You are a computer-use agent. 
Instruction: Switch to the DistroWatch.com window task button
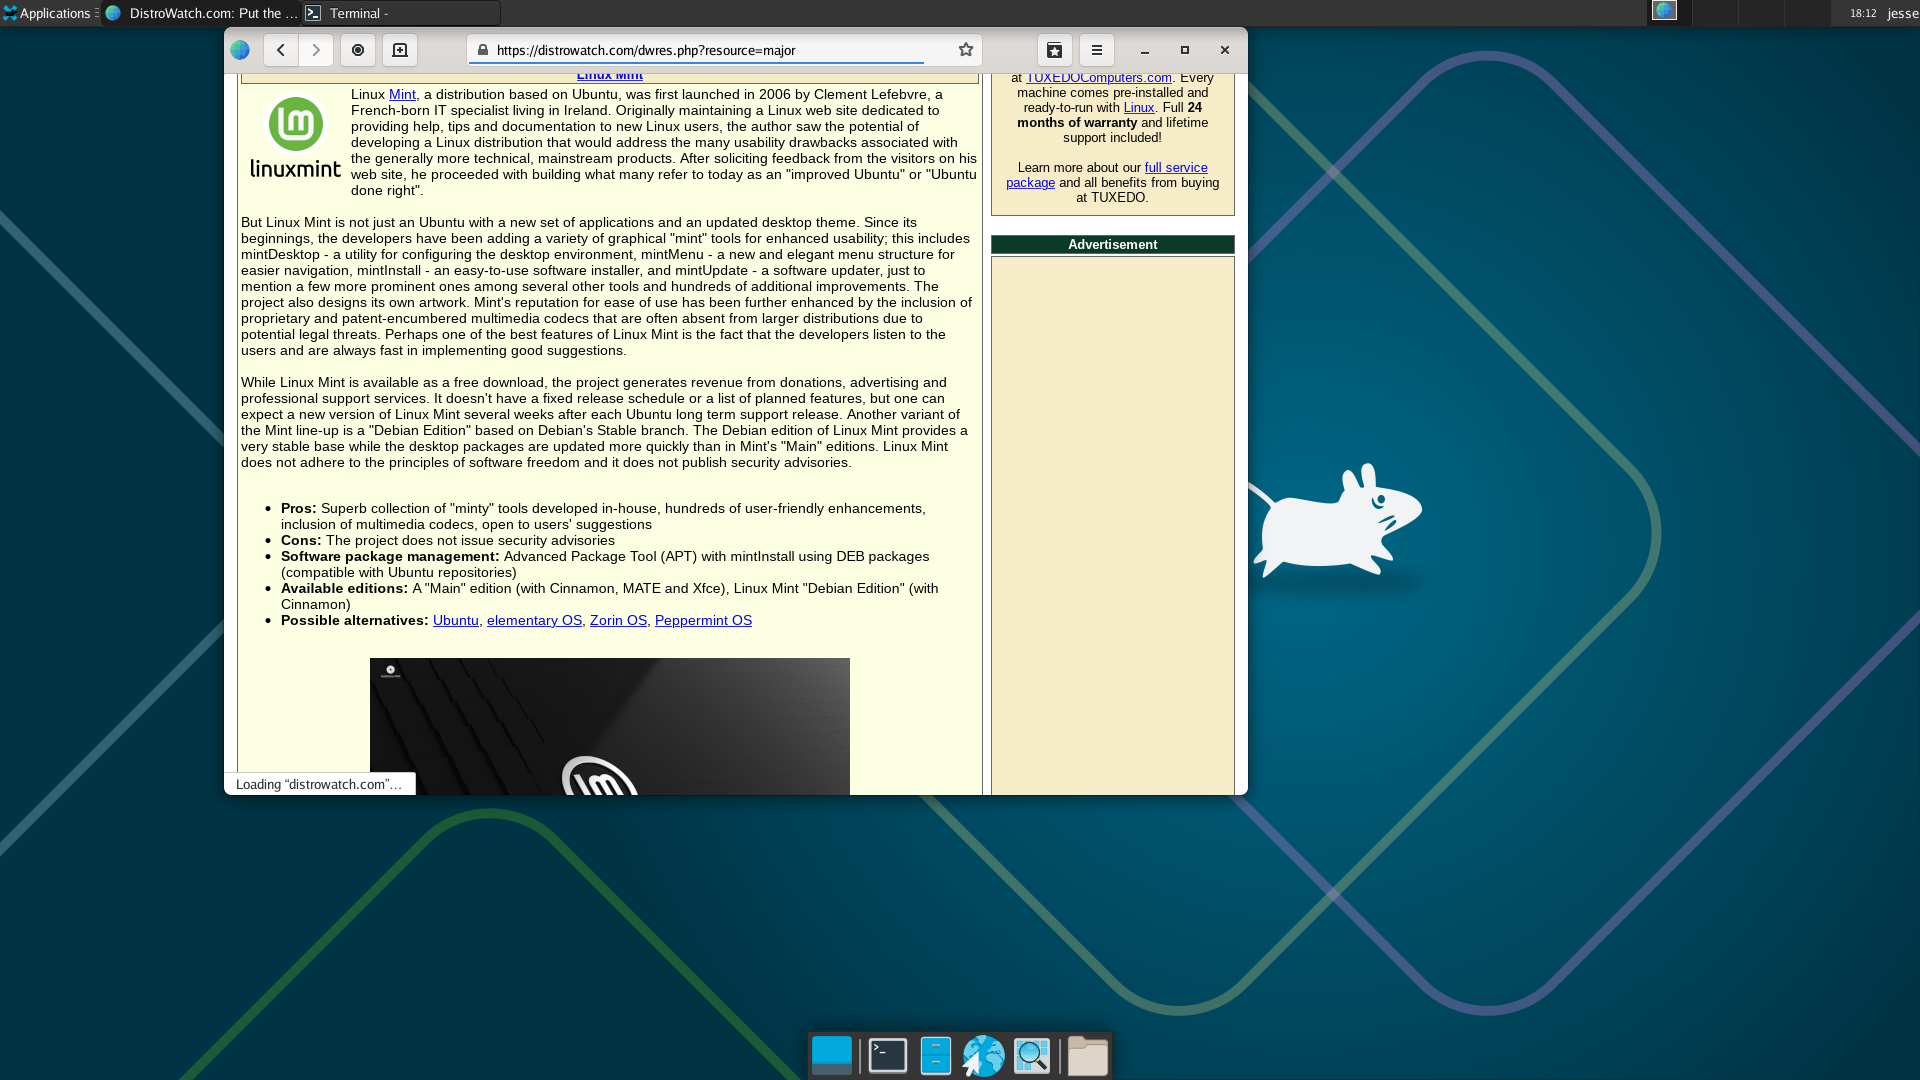203,13
